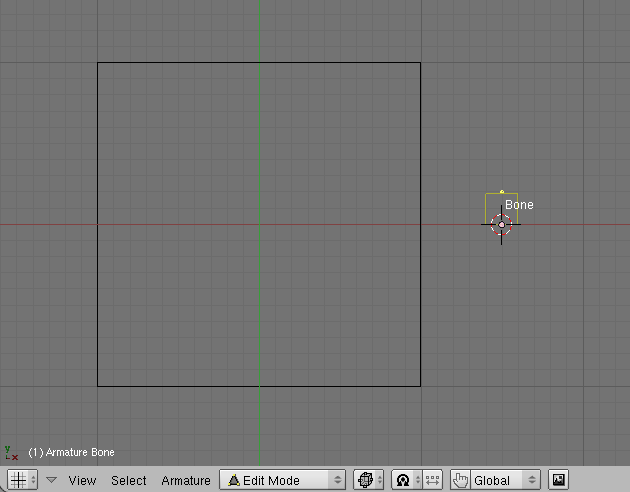Viewport: 630px width, 492px height.
Task: Open the View menu
Action: [x=82, y=480]
